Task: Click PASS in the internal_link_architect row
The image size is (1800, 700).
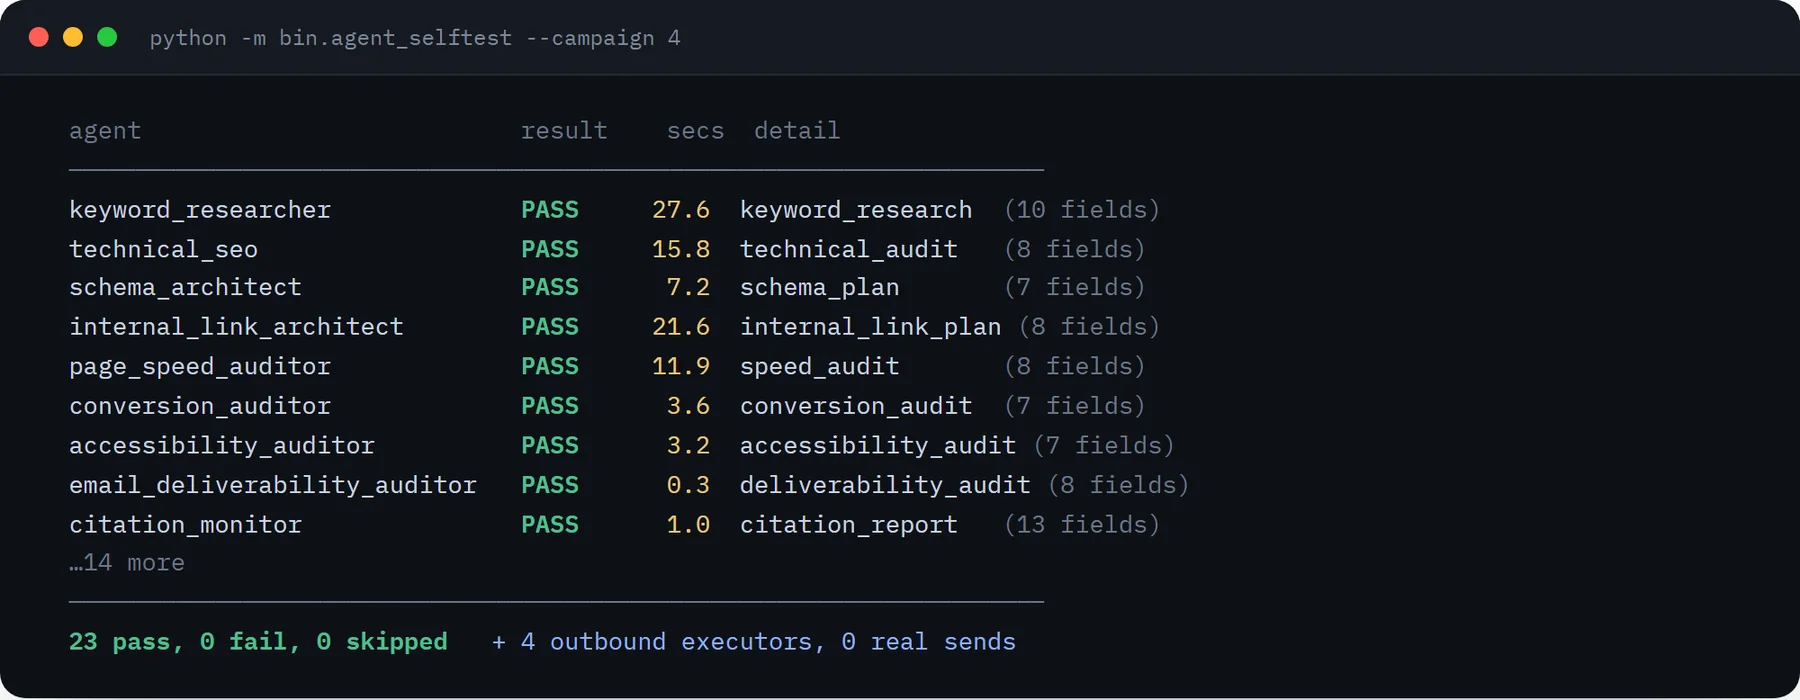Action: [550, 327]
